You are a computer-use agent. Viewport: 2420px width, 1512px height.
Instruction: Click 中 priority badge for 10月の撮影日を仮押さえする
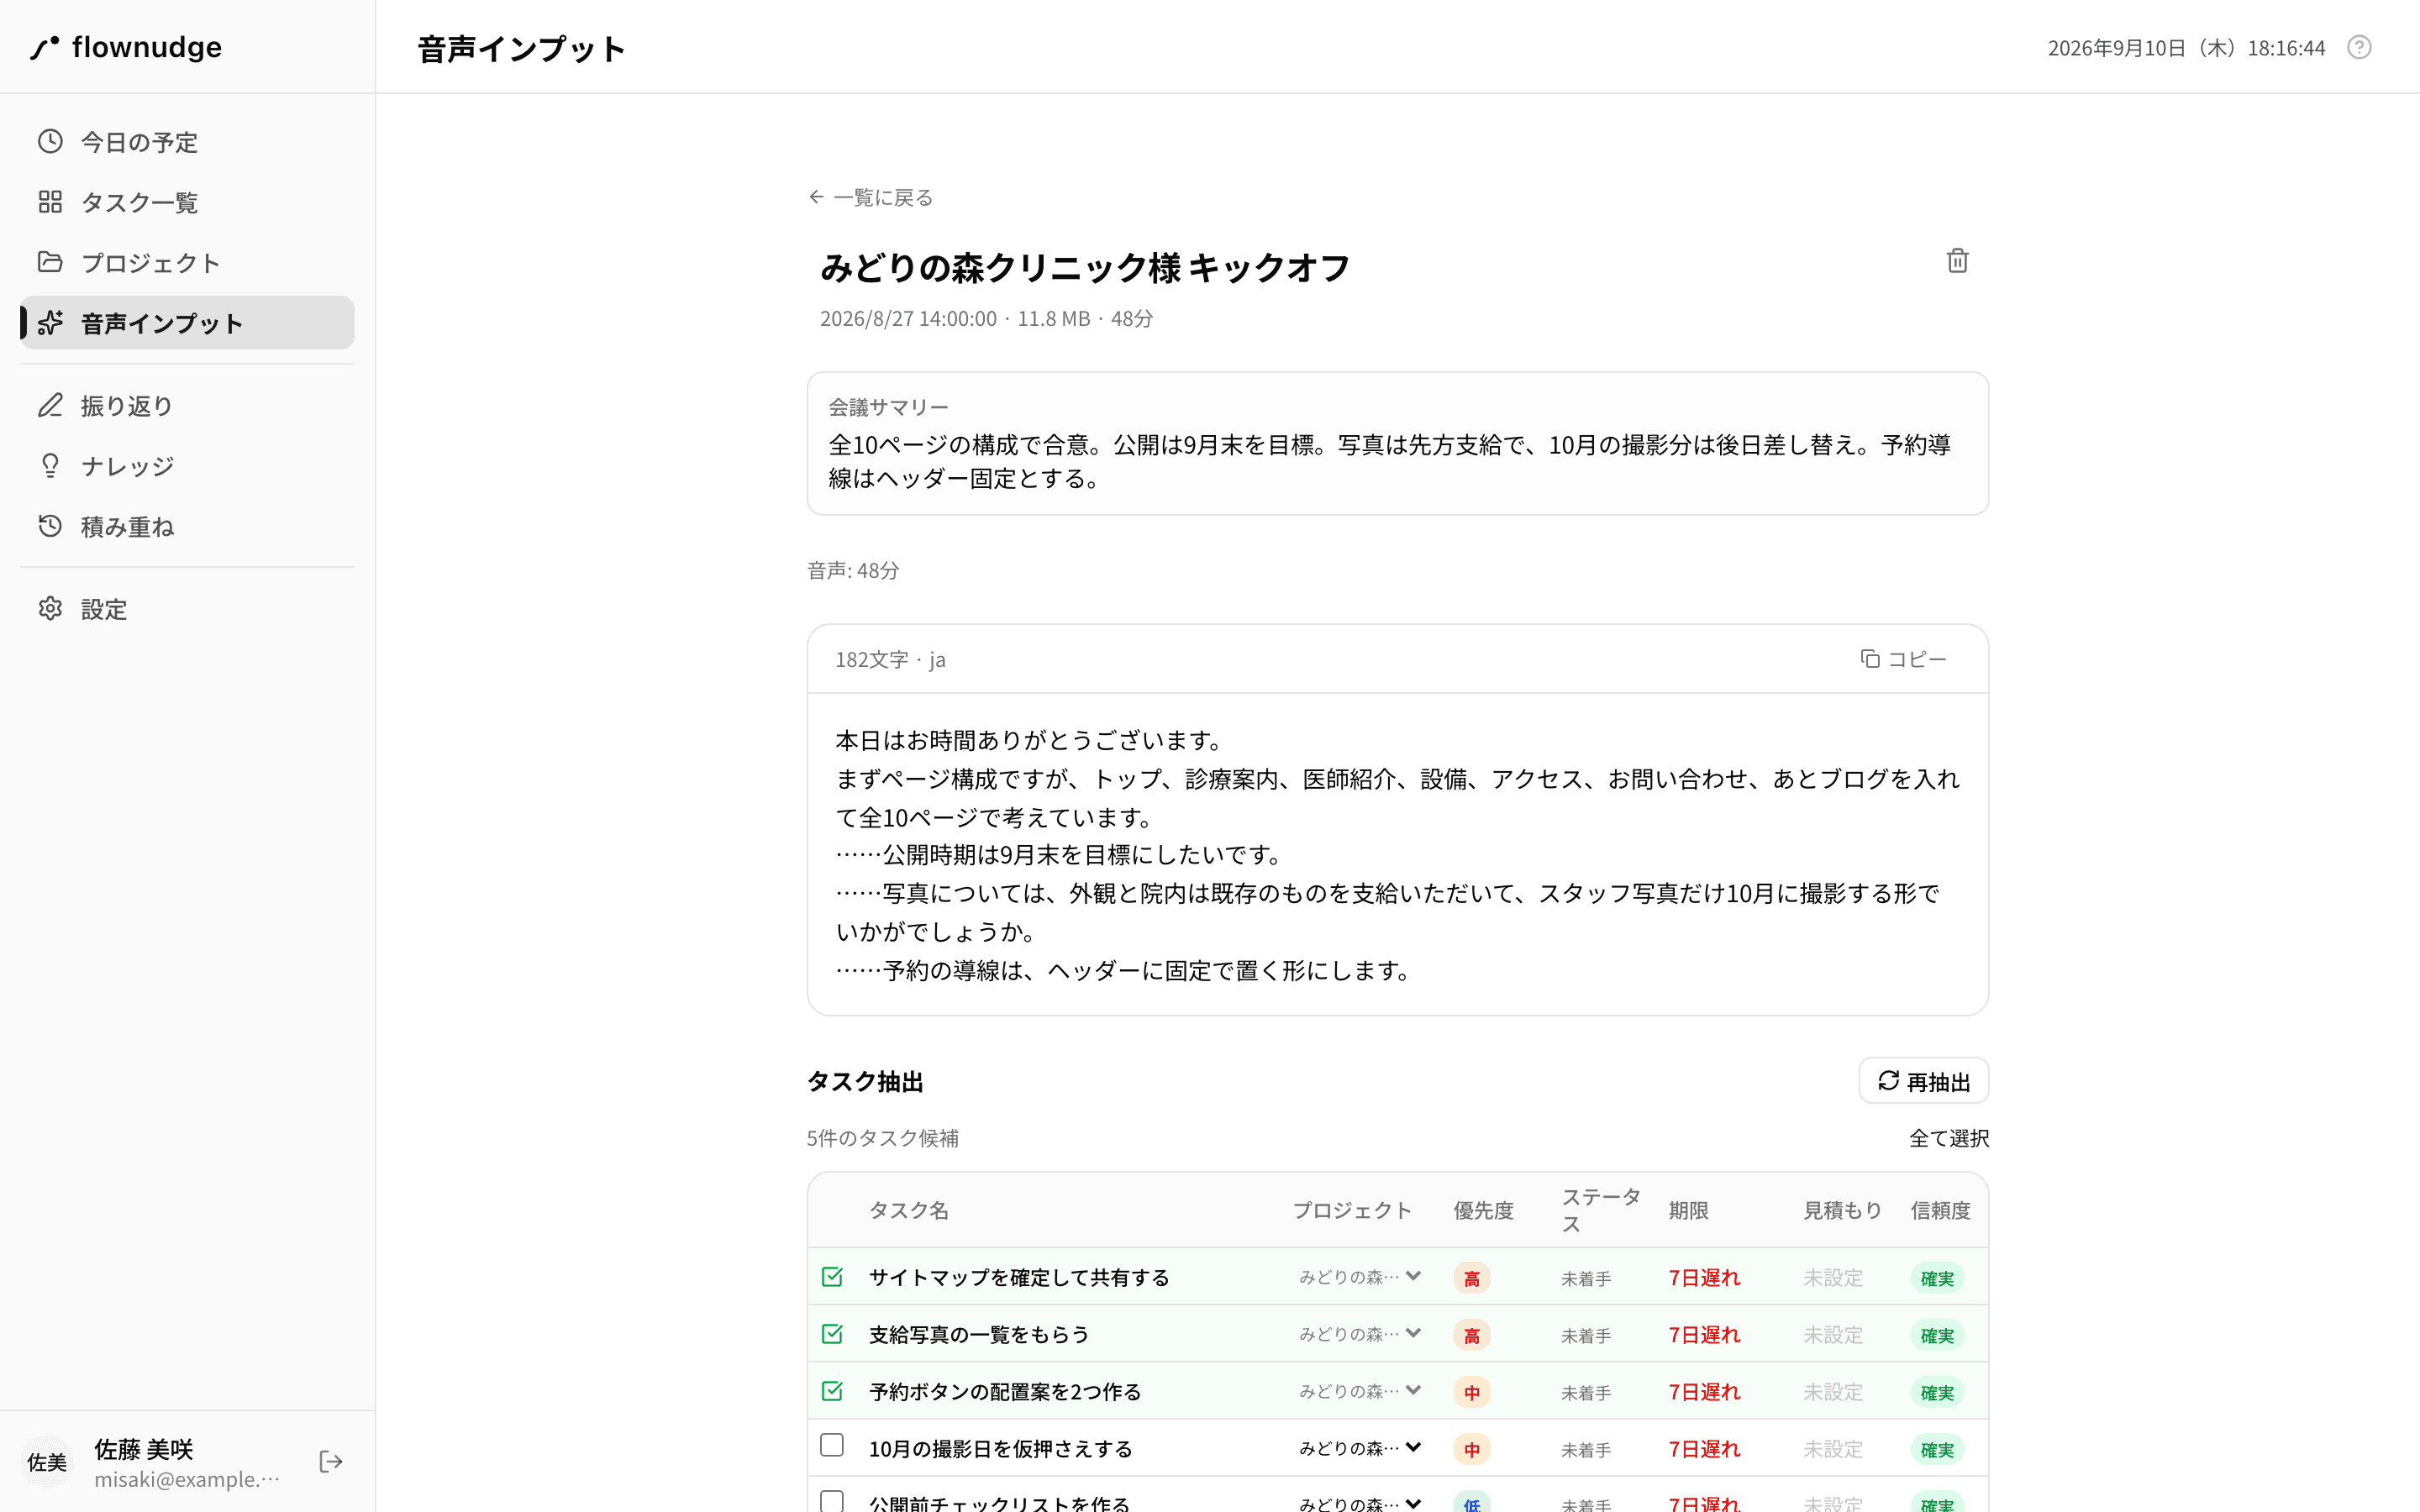point(1471,1449)
